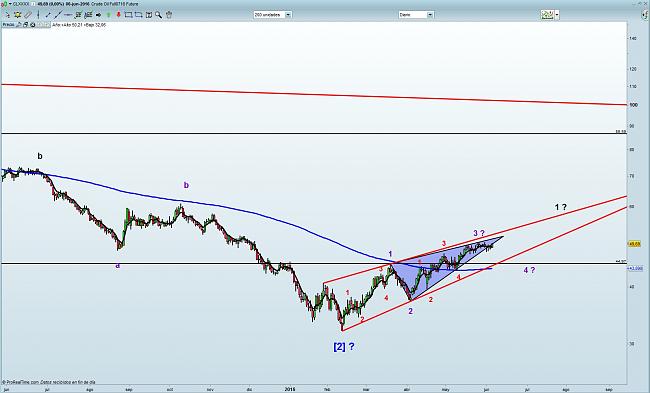Click the yellow current price label on axis
Viewport: 650px width, 393px height.
coord(635,244)
